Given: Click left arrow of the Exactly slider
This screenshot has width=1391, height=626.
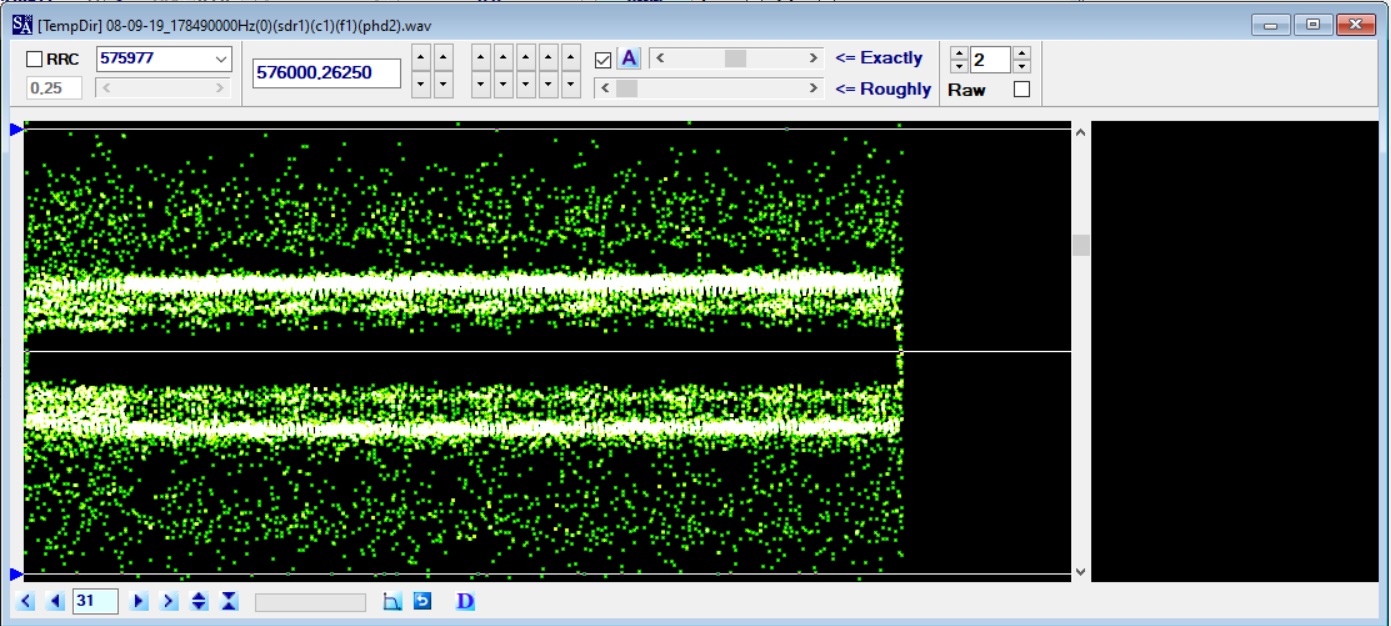Looking at the screenshot, I should pyautogui.click(x=660, y=59).
